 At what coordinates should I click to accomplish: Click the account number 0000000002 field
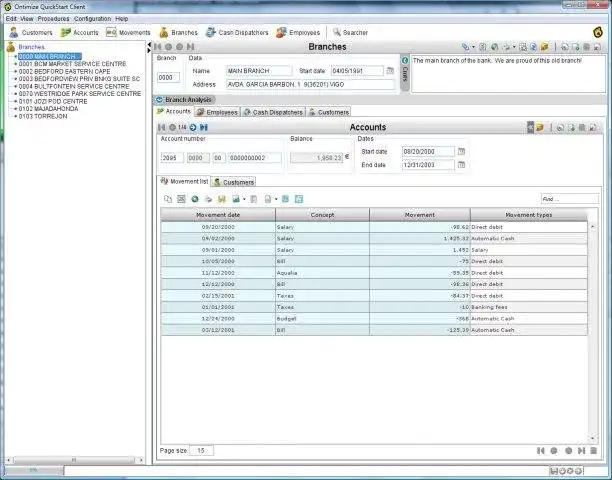pos(254,158)
